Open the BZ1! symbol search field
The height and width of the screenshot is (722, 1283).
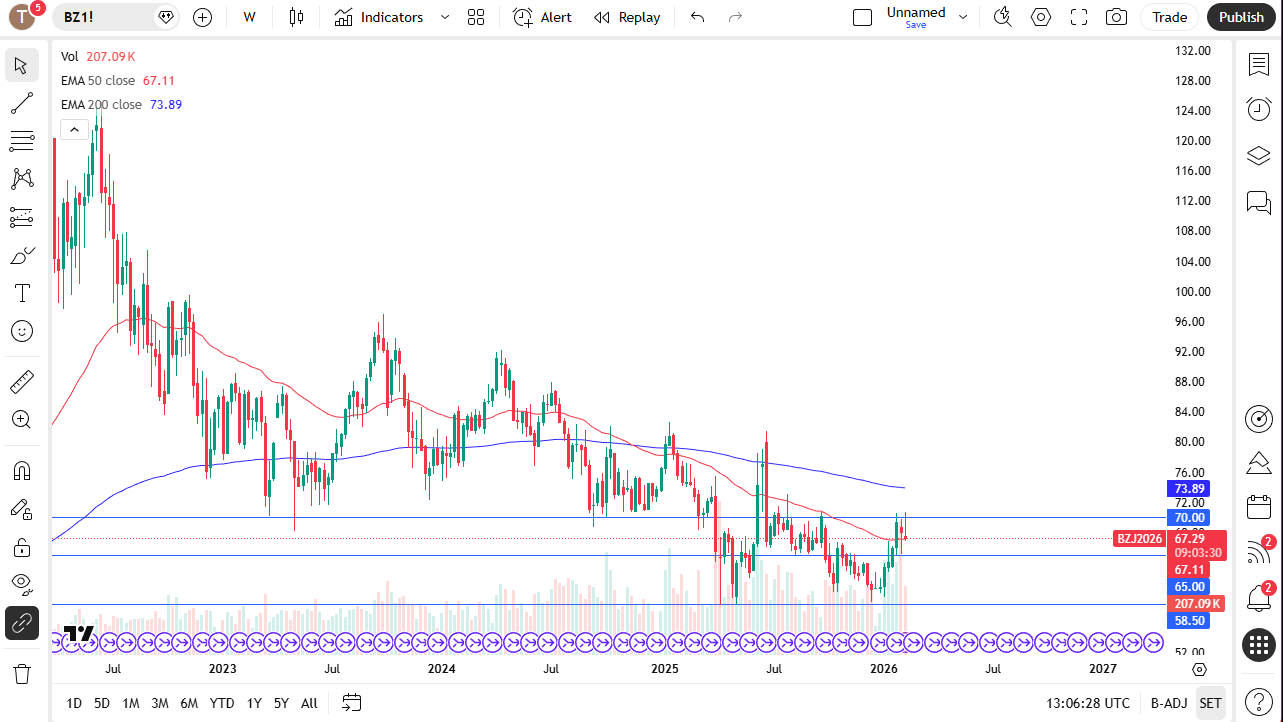click(x=117, y=17)
